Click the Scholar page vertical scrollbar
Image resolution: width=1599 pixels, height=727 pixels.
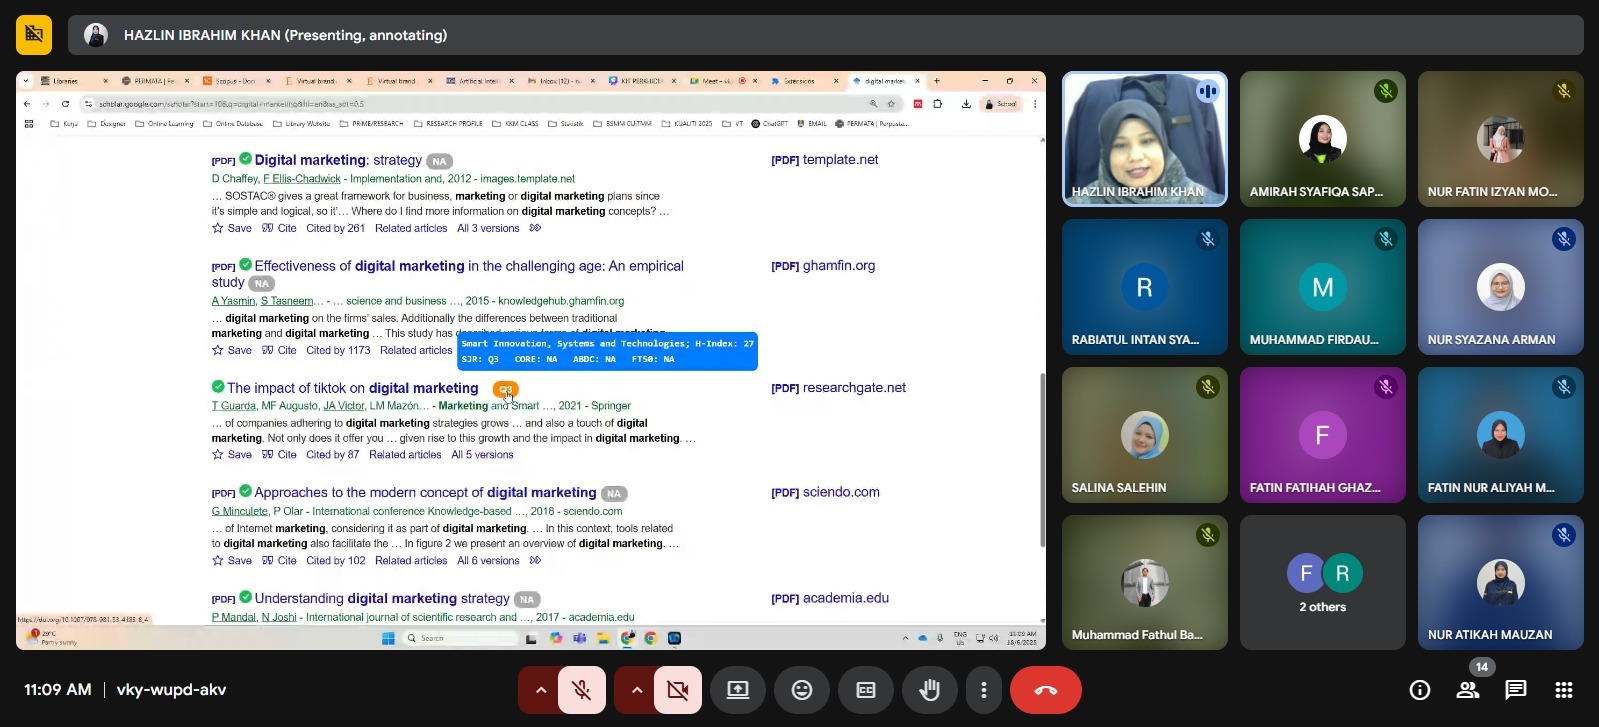1043,460
